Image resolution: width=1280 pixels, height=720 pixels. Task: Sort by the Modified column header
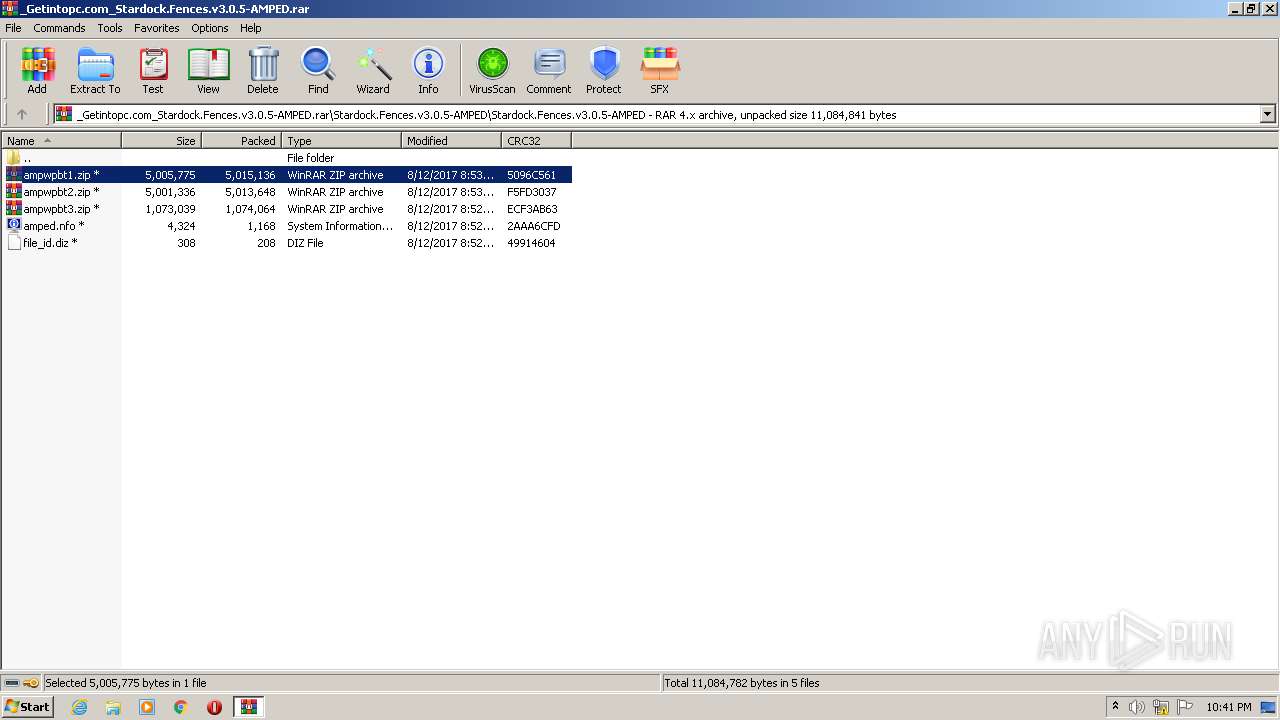[451, 141]
